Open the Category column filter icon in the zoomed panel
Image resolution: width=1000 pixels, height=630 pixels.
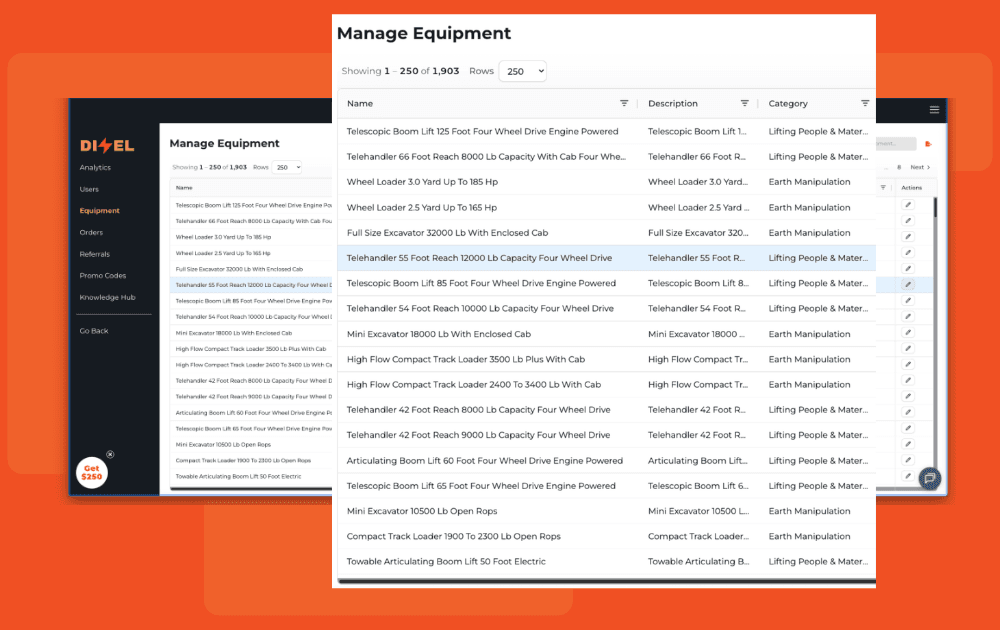click(x=865, y=103)
